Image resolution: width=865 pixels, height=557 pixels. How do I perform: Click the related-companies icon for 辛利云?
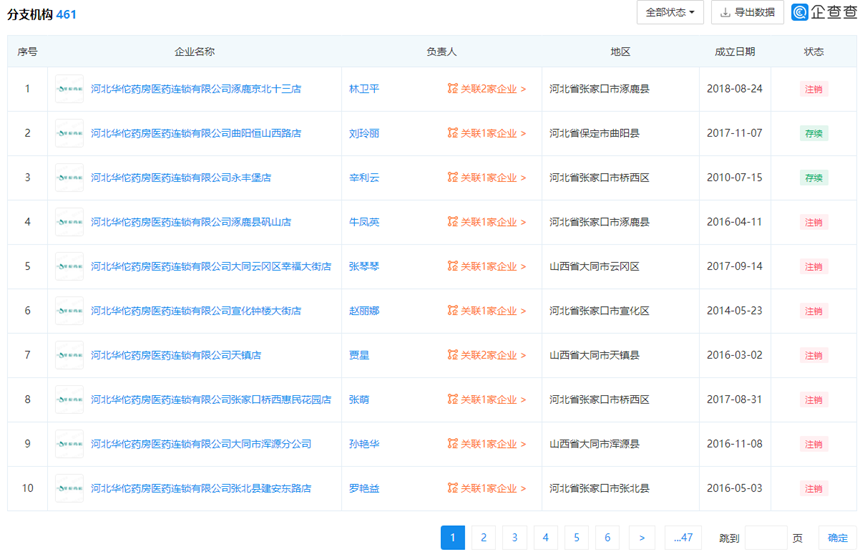point(452,178)
